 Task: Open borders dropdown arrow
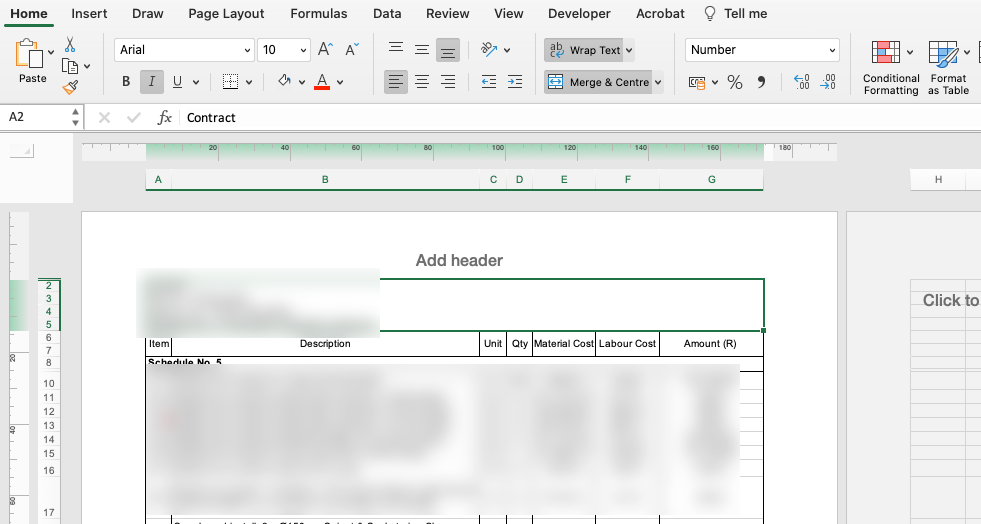coord(249,82)
